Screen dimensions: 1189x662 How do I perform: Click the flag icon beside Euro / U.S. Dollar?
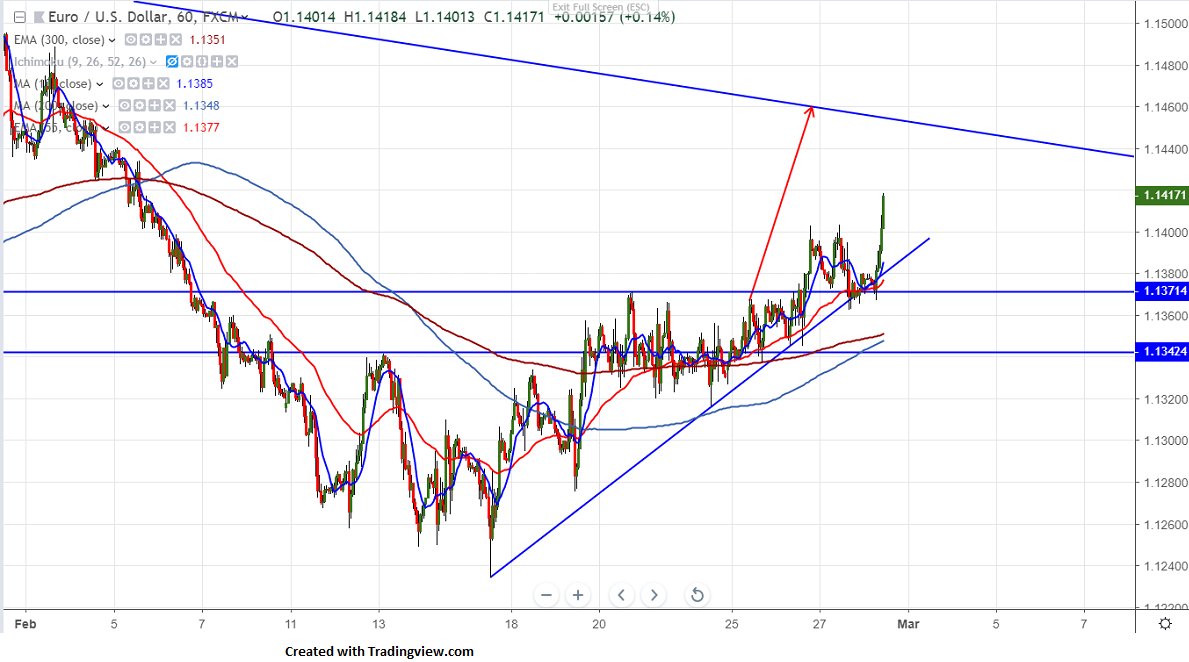tap(38, 17)
